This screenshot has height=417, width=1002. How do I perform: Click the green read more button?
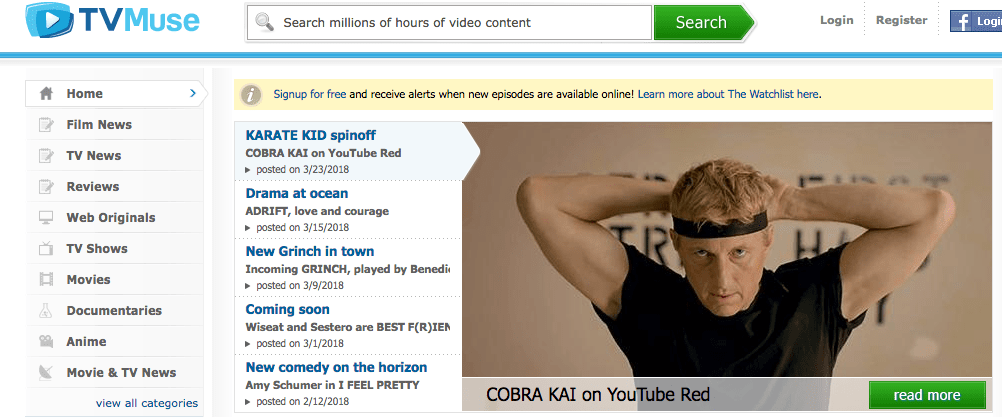(x=927, y=395)
